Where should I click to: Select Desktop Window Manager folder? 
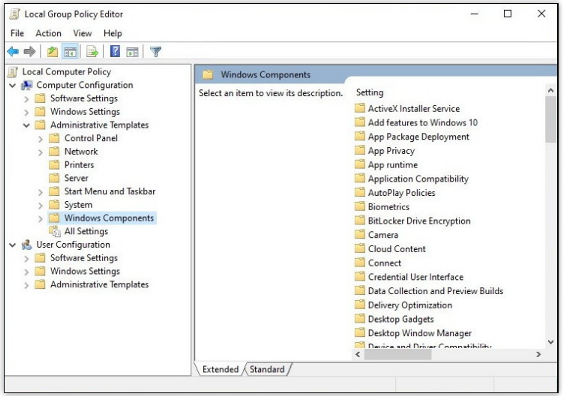pos(419,333)
